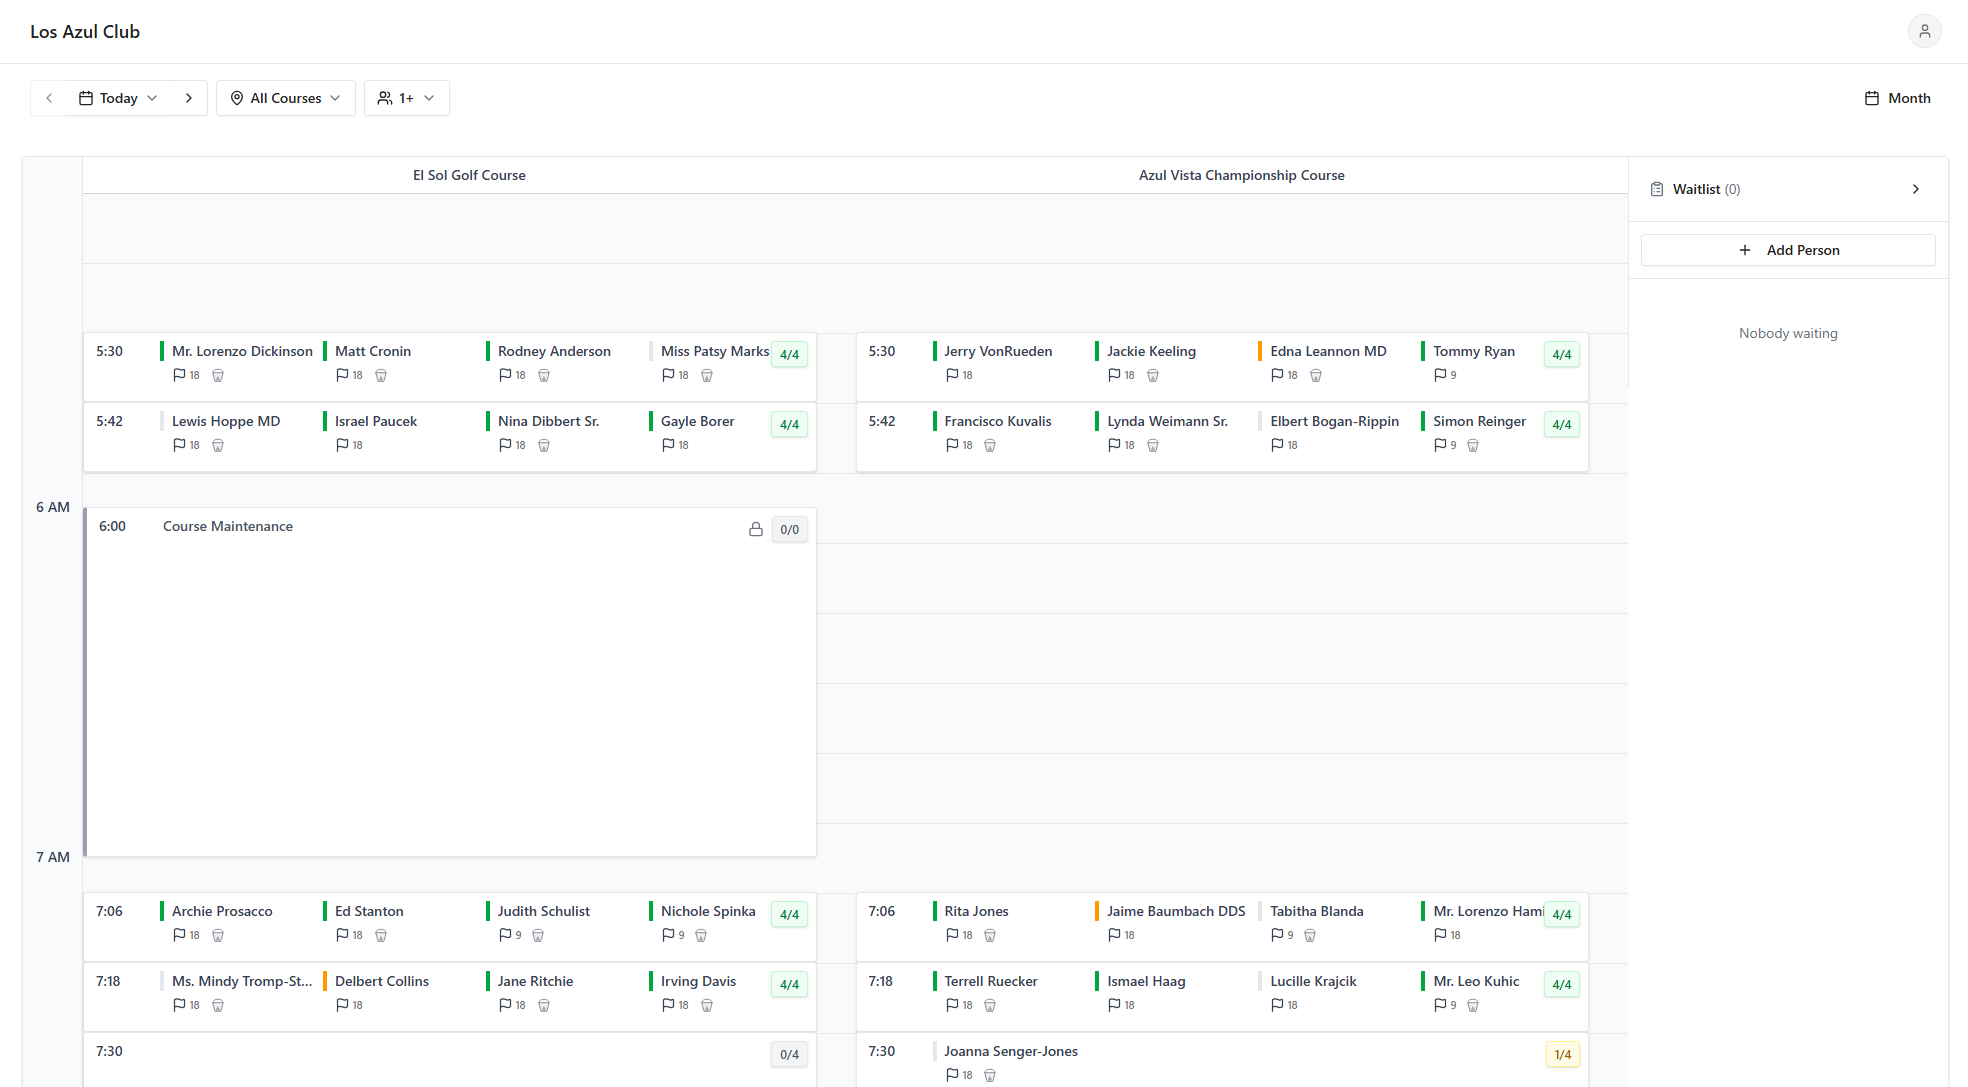1968x1087 pixels.
Task: Select Rita Jones booking at 7:06
Action: 976,911
